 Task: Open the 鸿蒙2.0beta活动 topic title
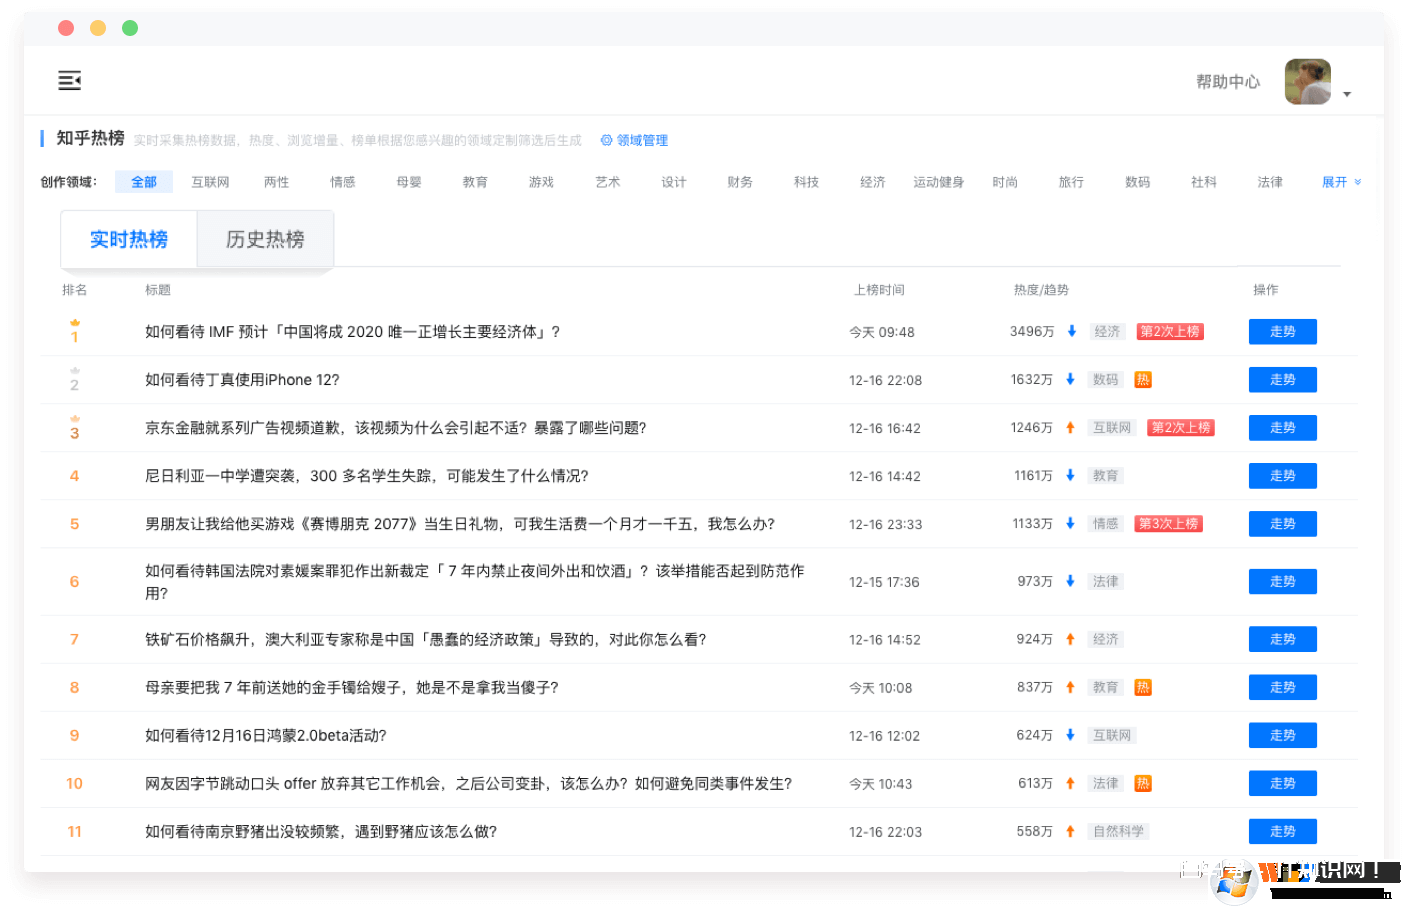click(266, 736)
